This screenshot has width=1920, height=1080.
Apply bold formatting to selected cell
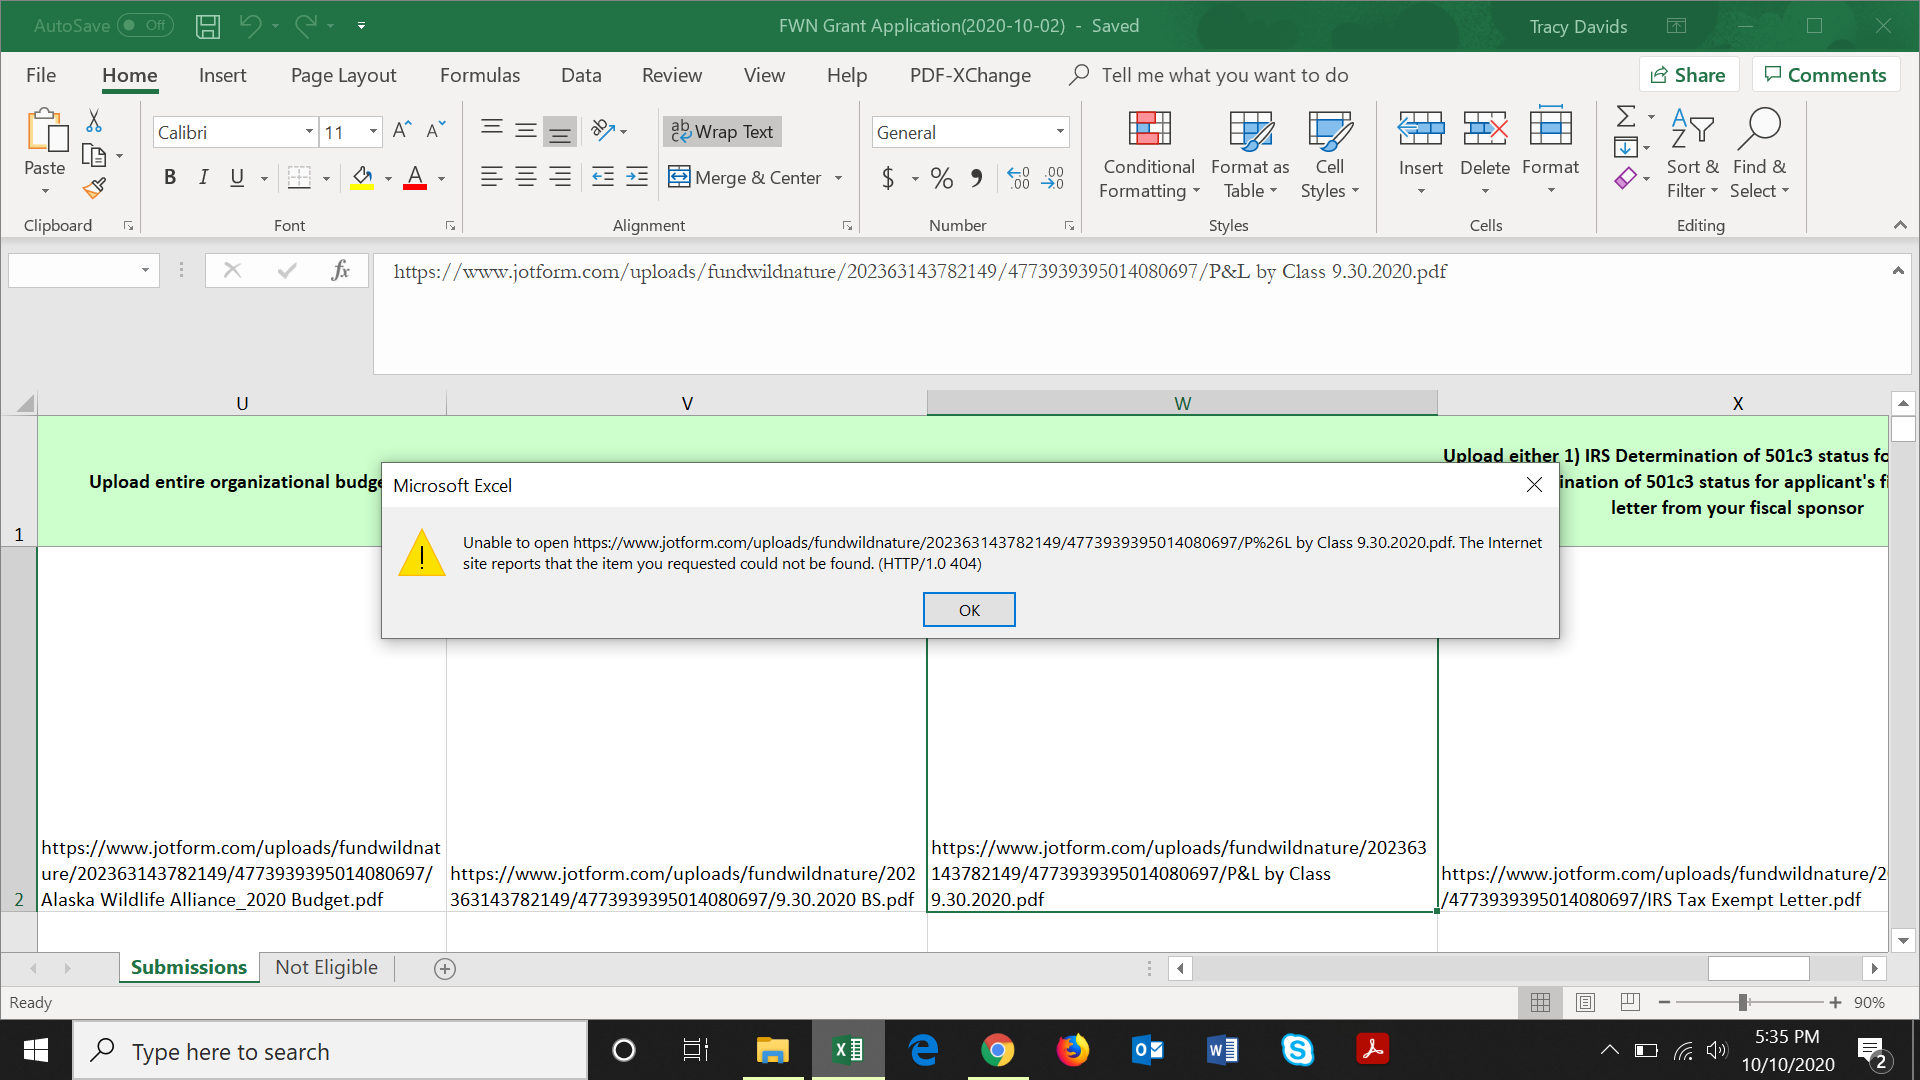170,177
